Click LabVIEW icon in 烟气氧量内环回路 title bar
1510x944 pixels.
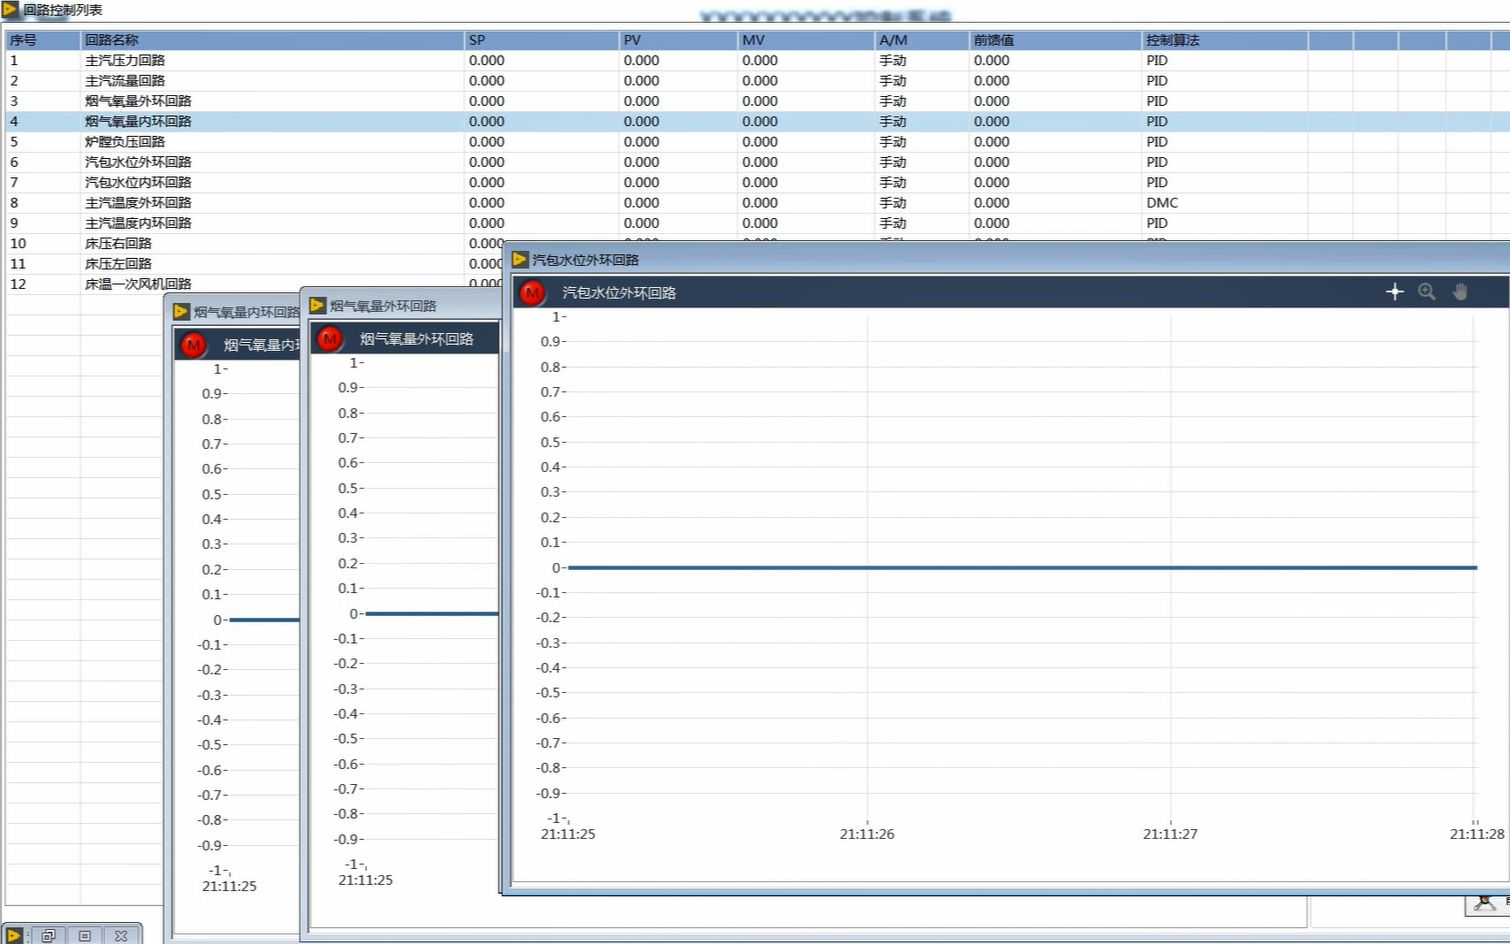pyautogui.click(x=181, y=311)
